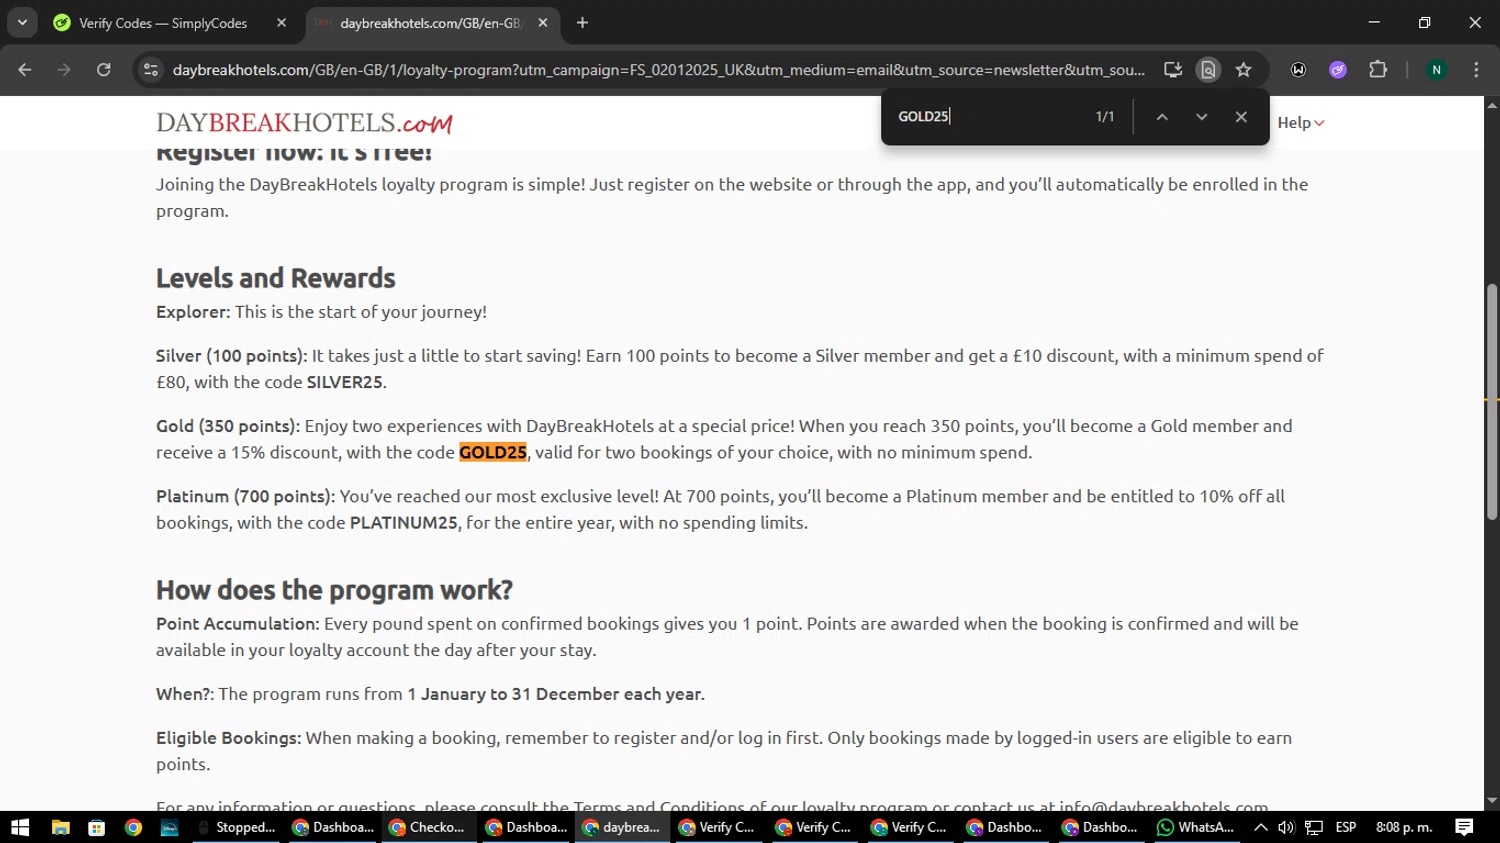Click the SILVER25 code text

[x=344, y=382]
